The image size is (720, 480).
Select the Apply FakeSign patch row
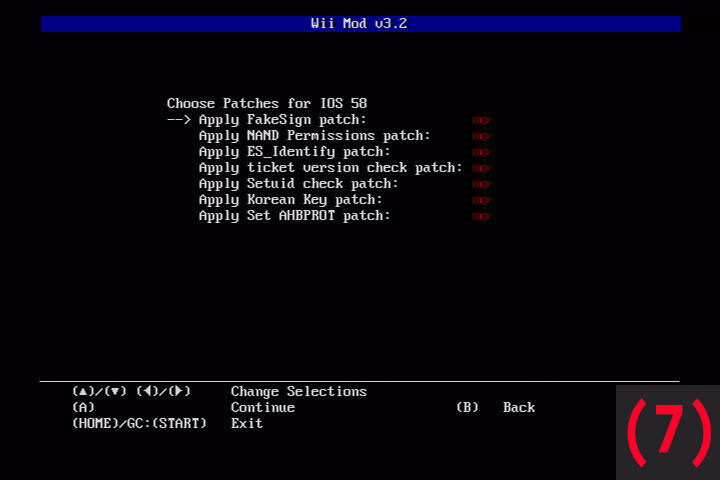tap(282, 120)
